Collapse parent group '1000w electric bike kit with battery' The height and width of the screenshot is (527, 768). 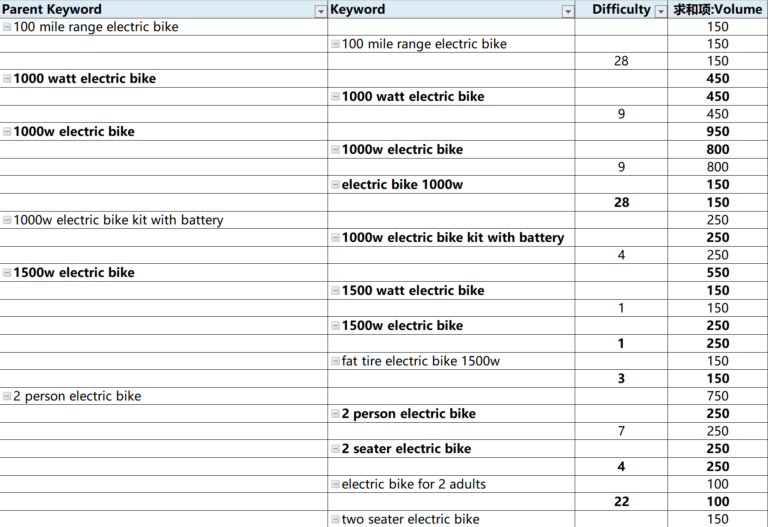tap(7, 221)
